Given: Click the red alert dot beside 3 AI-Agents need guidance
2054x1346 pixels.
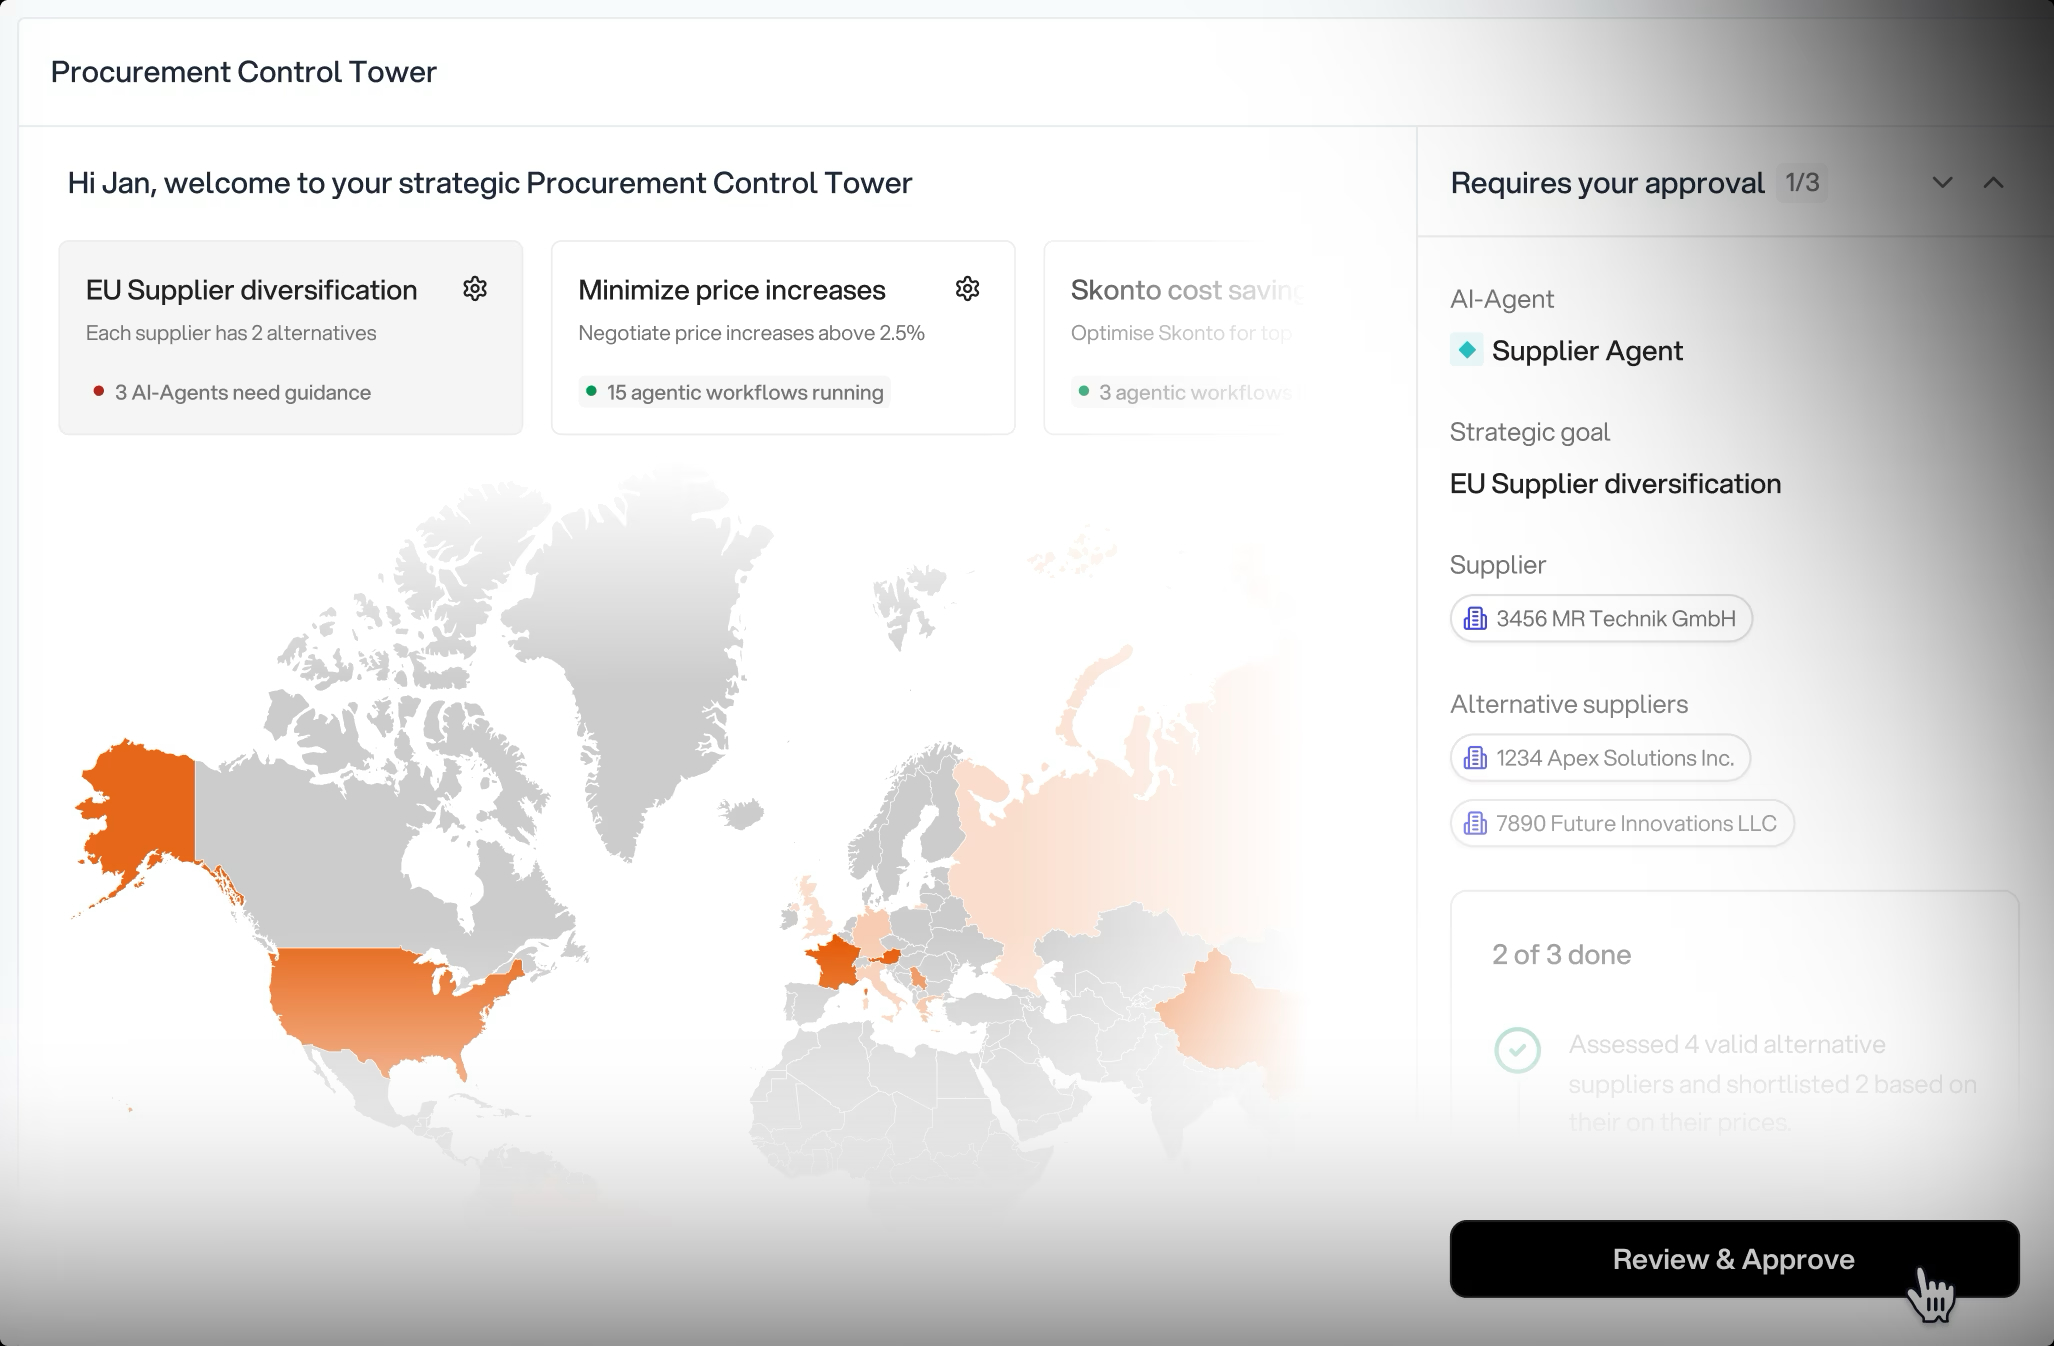Looking at the screenshot, I should (99, 392).
